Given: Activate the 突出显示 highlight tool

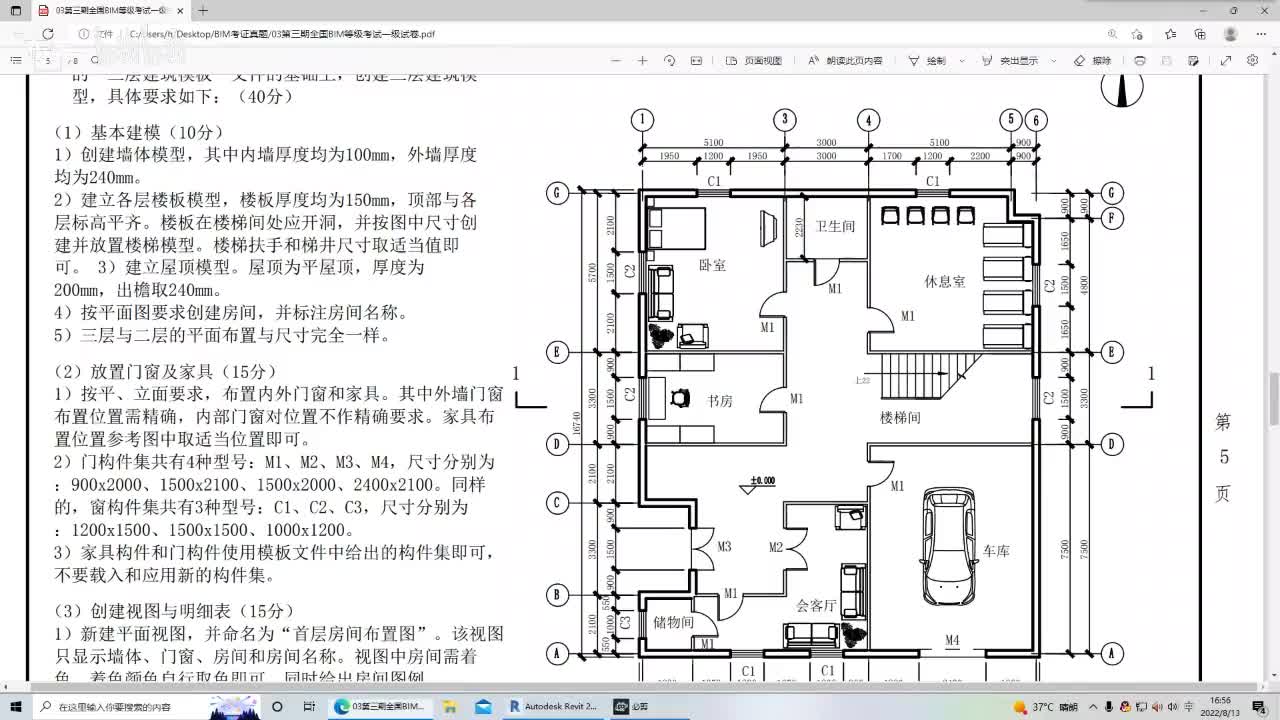Looking at the screenshot, I should coord(1010,60).
